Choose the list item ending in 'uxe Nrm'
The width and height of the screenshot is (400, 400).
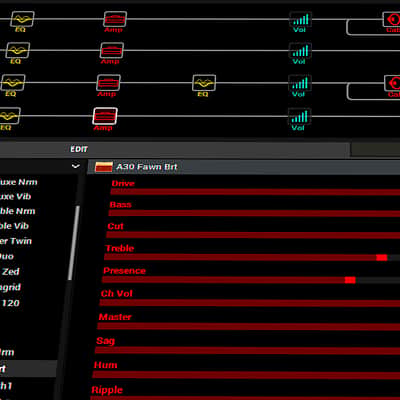[x=18, y=182]
